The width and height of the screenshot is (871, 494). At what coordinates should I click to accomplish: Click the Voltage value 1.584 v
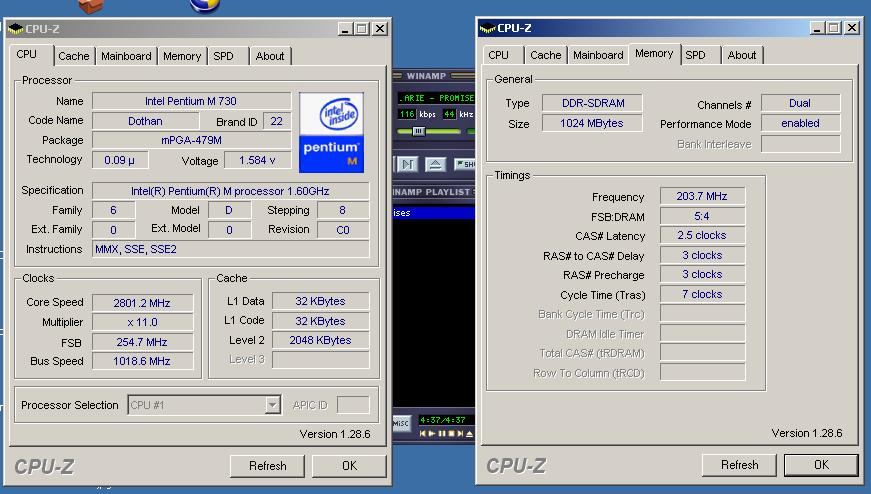point(257,160)
